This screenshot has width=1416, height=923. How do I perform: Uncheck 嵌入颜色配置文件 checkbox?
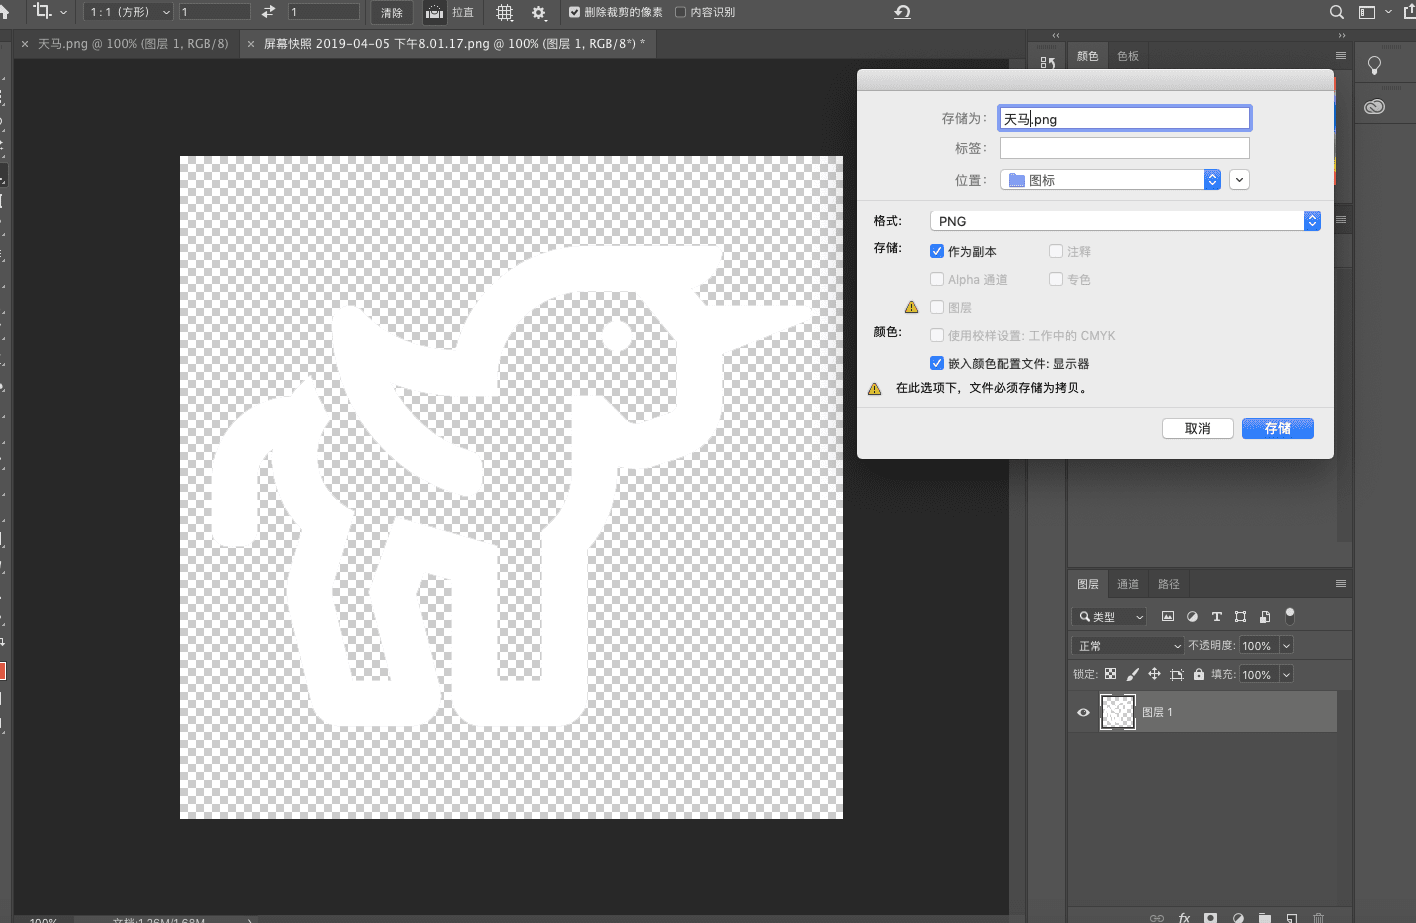(x=937, y=363)
